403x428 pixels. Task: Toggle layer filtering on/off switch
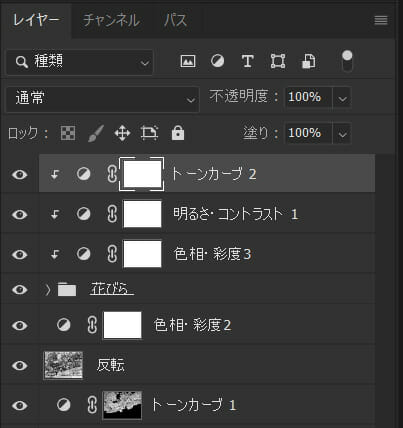tap(347, 61)
